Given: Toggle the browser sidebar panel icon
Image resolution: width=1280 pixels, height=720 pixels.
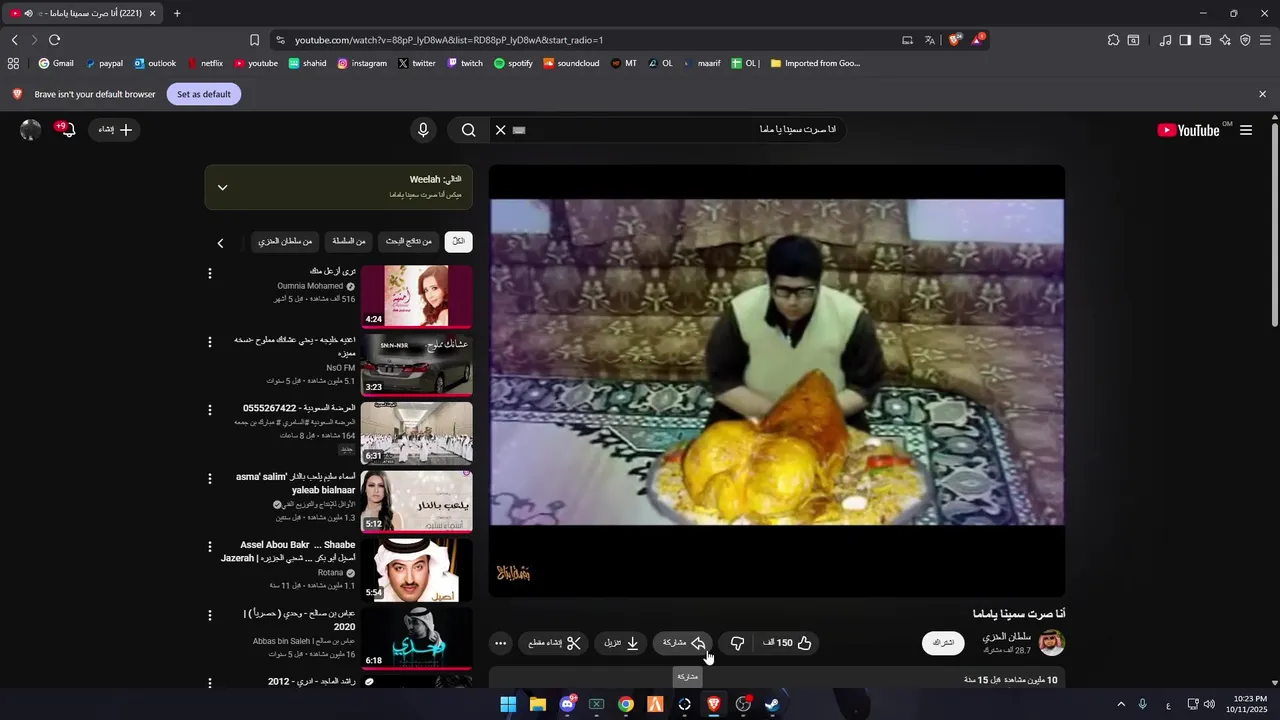Looking at the screenshot, I should 1185,40.
